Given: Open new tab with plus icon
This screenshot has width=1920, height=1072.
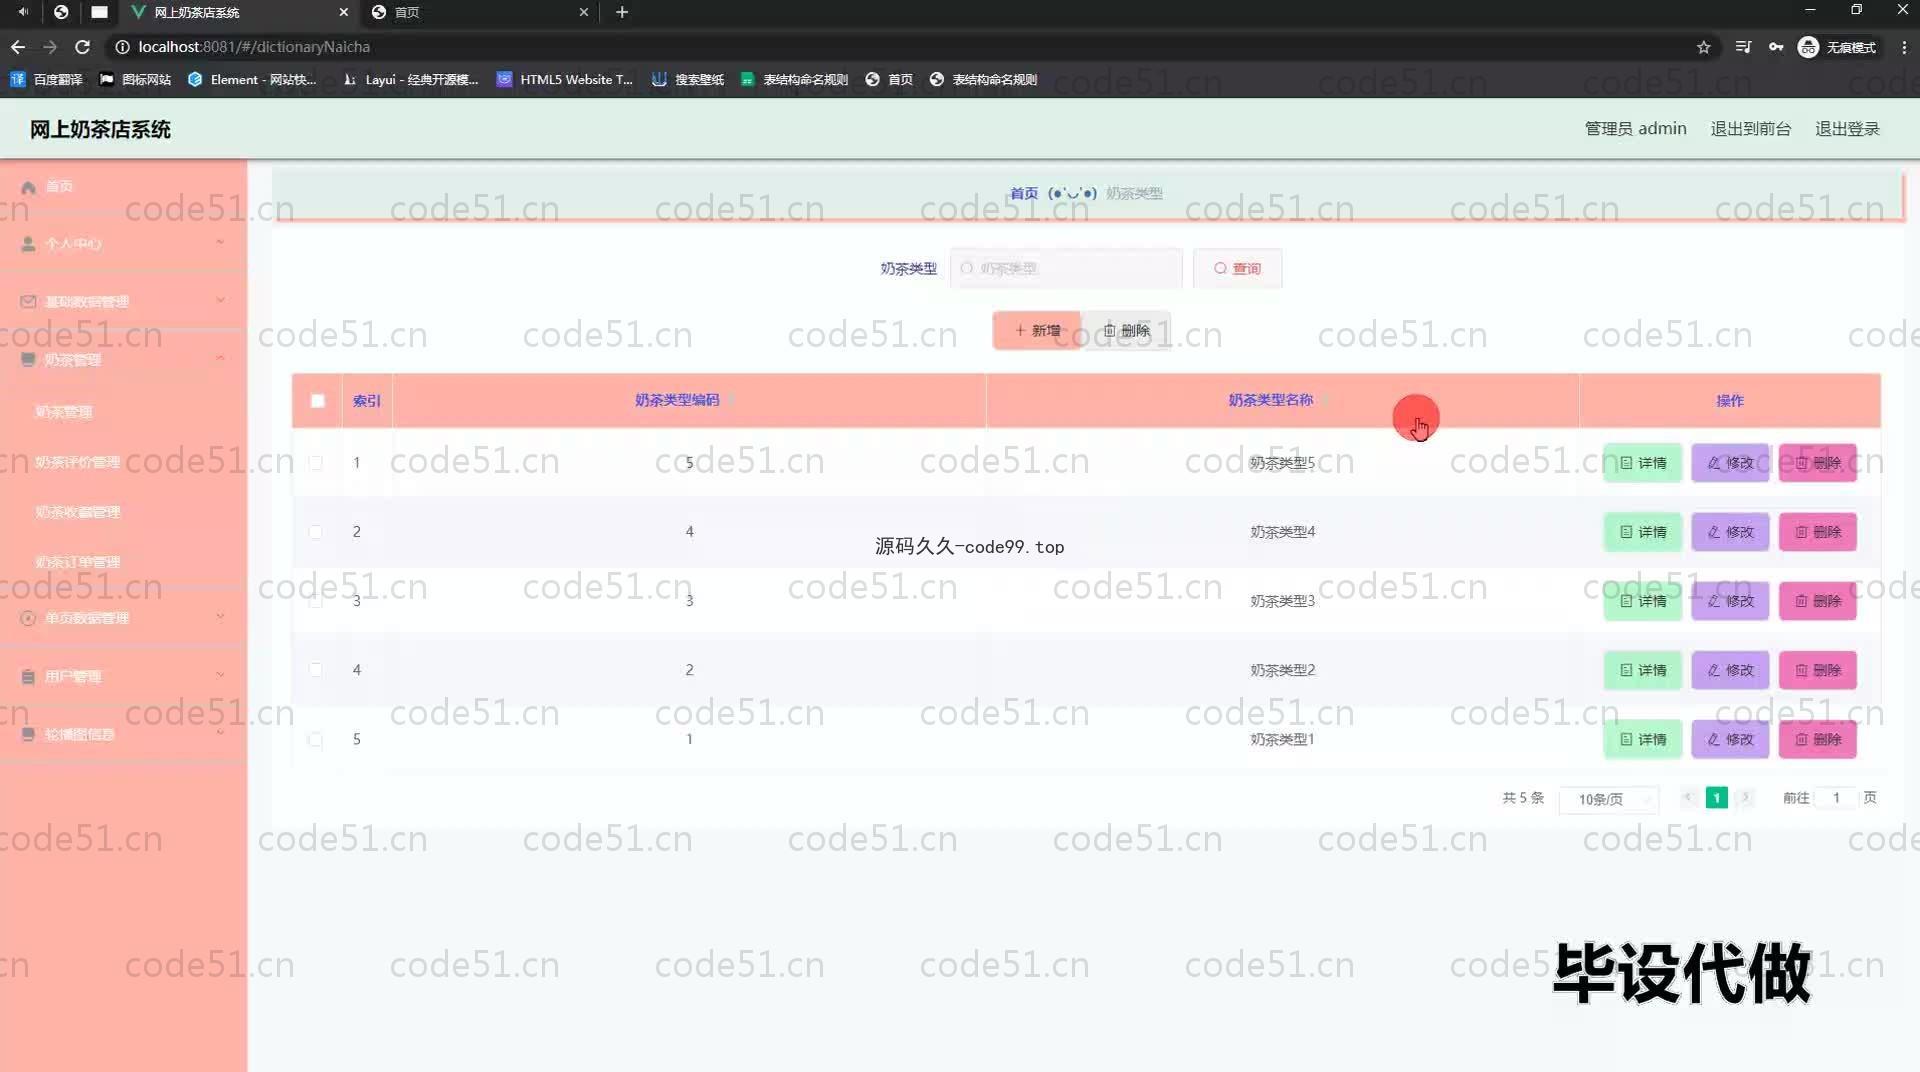Looking at the screenshot, I should tap(622, 12).
